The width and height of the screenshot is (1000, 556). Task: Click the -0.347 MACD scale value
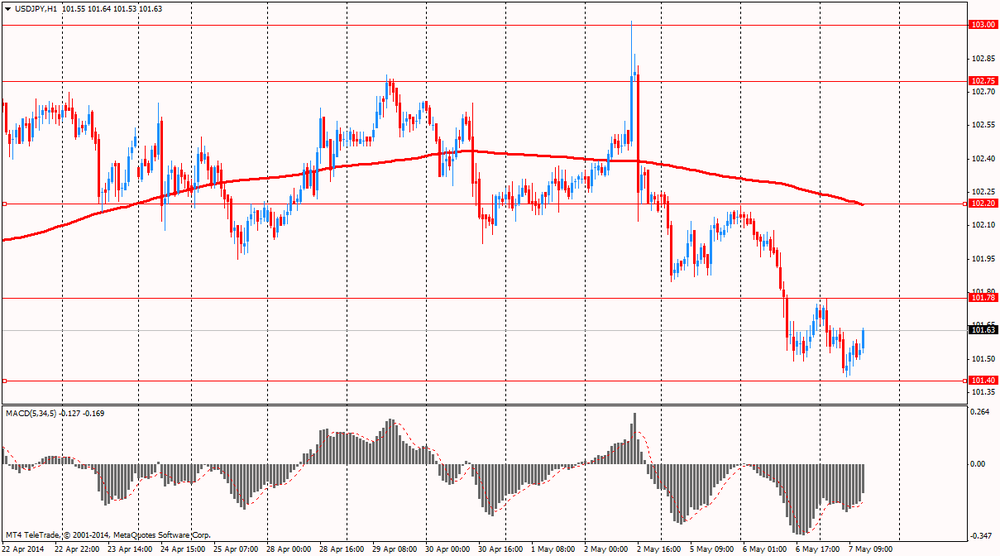tap(980, 536)
